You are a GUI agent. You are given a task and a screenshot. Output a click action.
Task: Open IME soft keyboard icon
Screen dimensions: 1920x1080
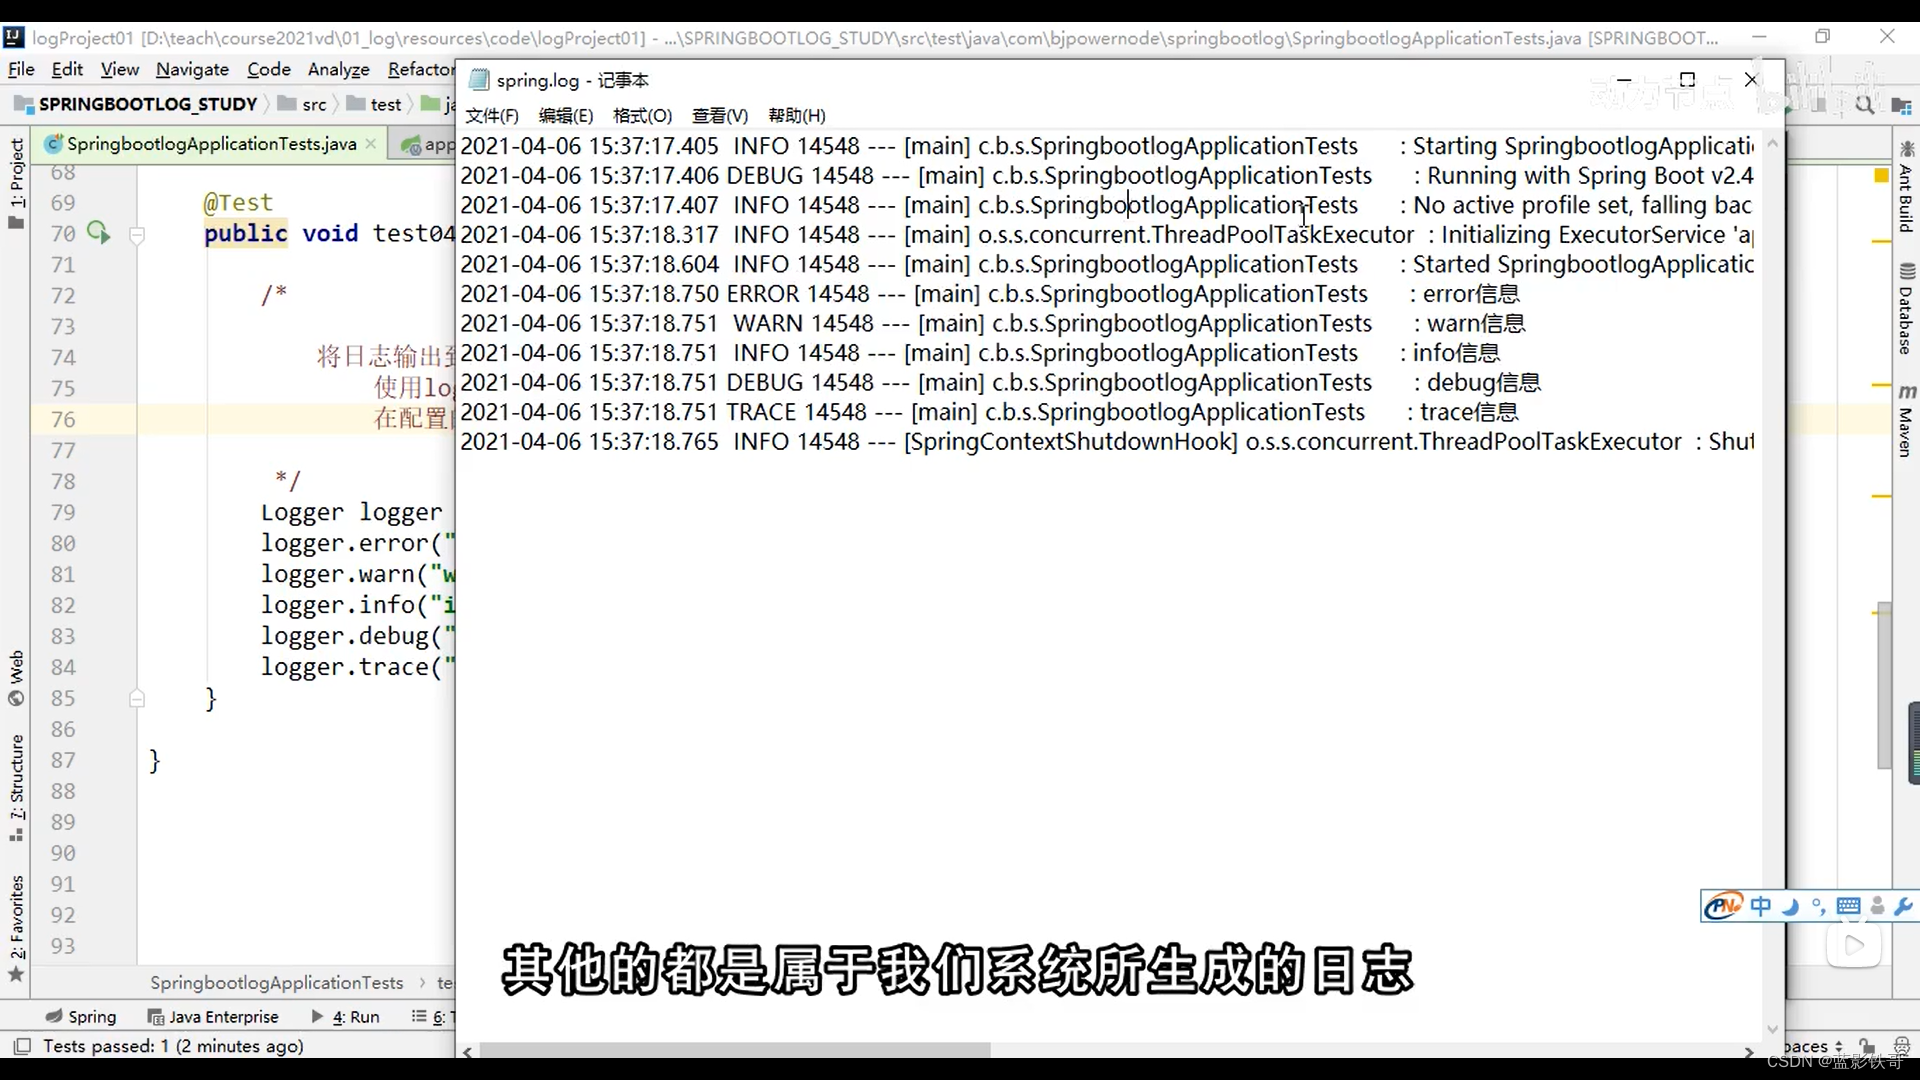pyautogui.click(x=1848, y=906)
